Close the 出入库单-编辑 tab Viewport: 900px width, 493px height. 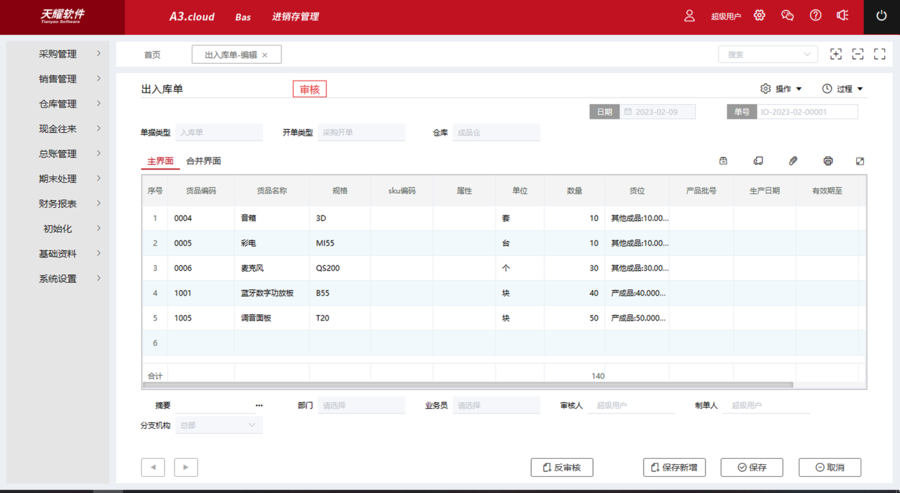[x=265, y=55]
